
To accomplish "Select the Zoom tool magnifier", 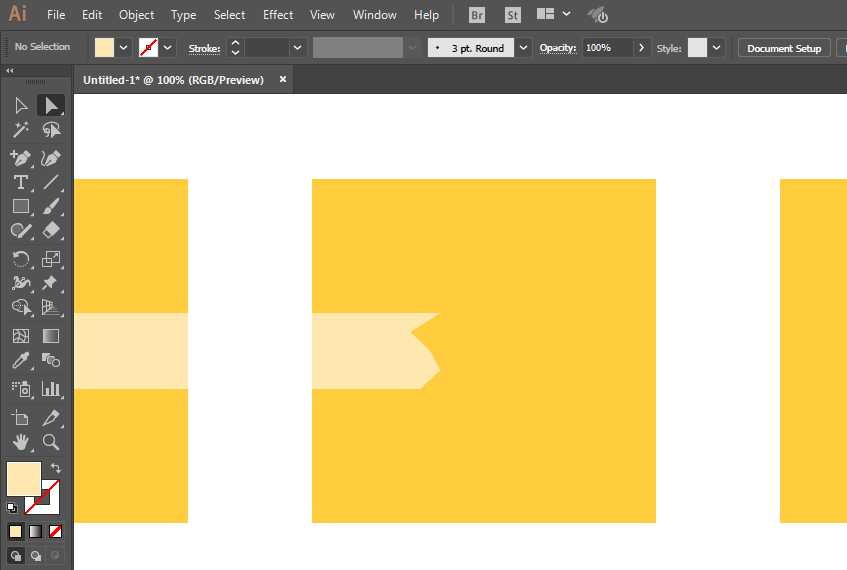I will coord(51,442).
